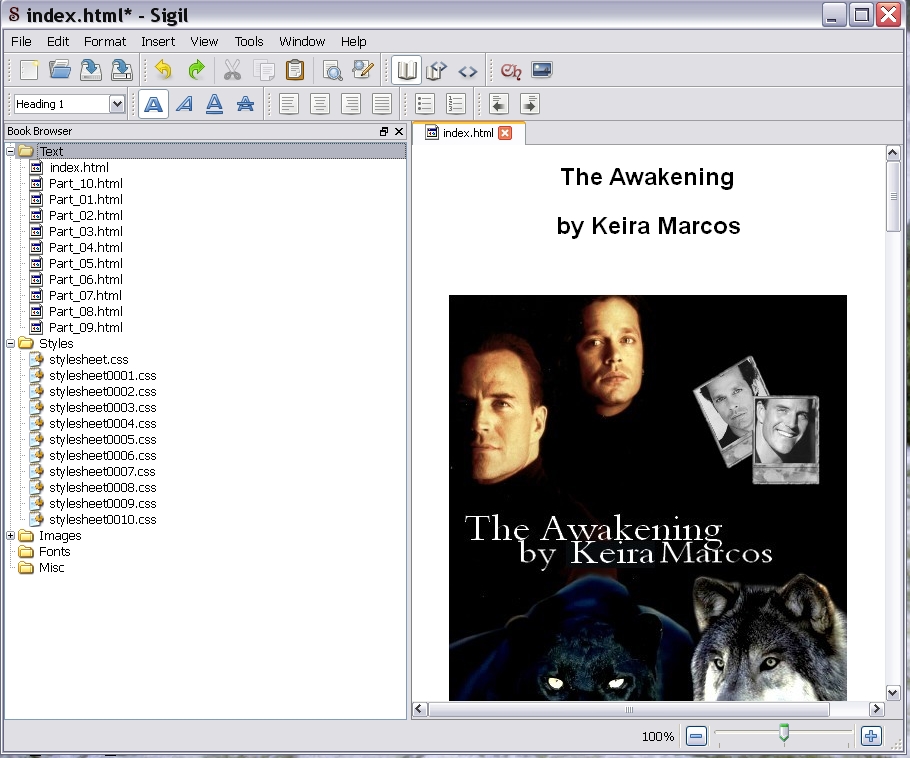Float the Book Browser panel
The image size is (910, 758).
coord(384,132)
